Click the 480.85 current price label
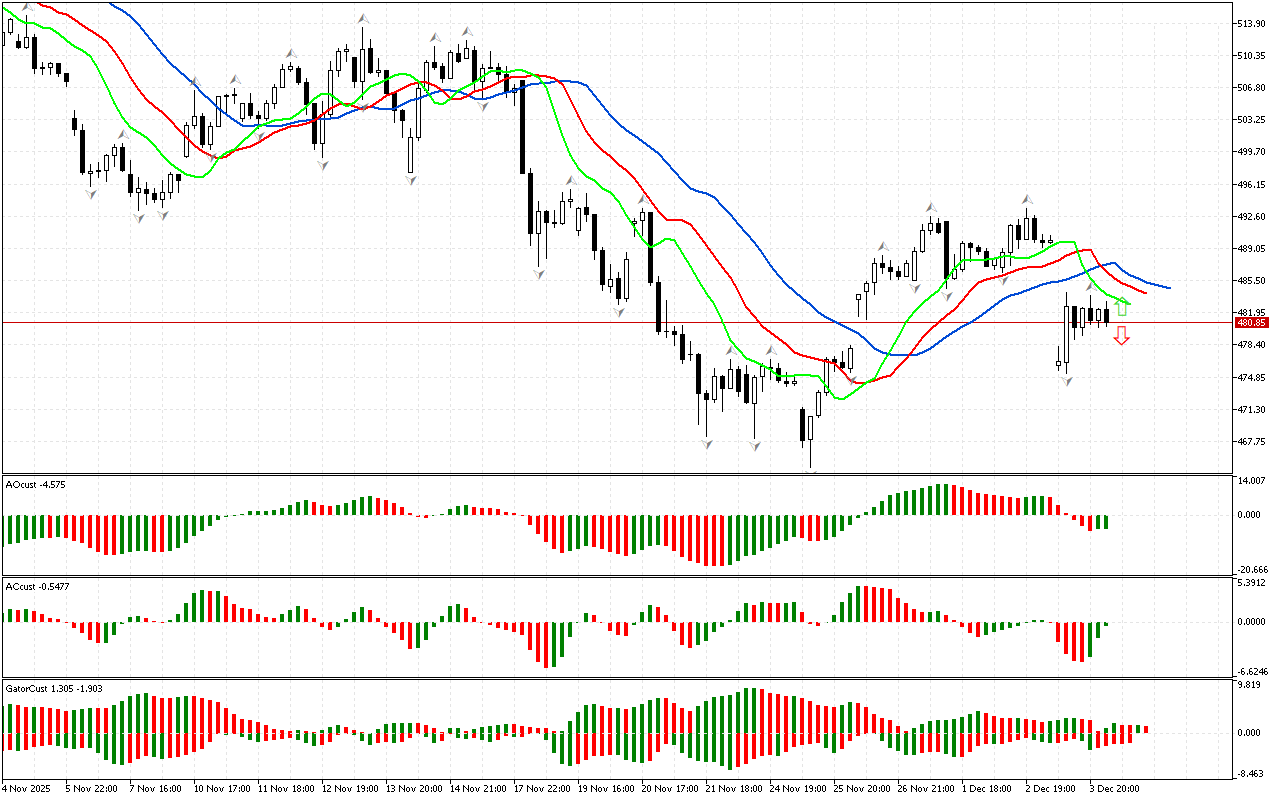This screenshot has height=800, width=1280. click(1251, 323)
